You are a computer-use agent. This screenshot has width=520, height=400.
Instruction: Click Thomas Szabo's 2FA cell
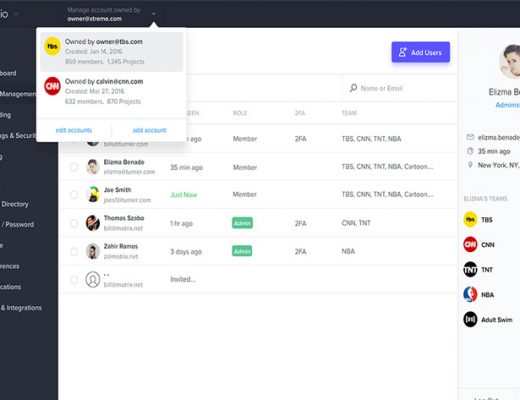(300, 223)
